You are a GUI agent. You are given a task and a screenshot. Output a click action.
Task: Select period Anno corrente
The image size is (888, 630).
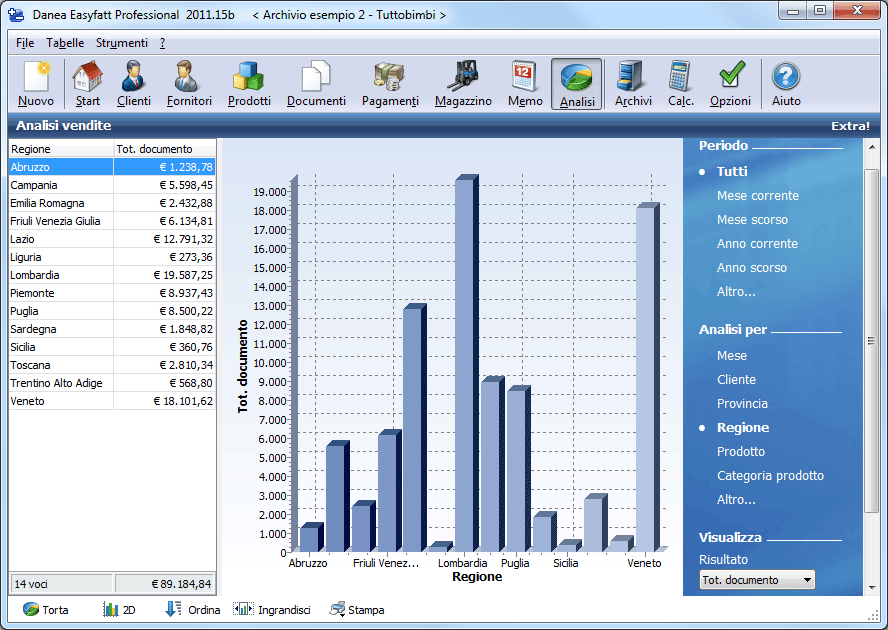click(757, 244)
